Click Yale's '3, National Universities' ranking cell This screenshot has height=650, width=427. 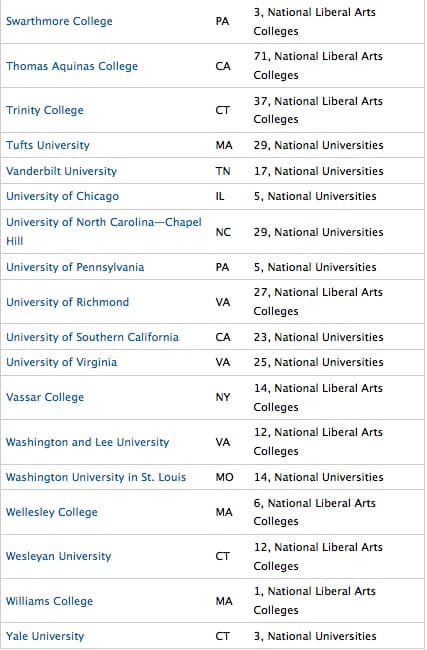coord(315,636)
